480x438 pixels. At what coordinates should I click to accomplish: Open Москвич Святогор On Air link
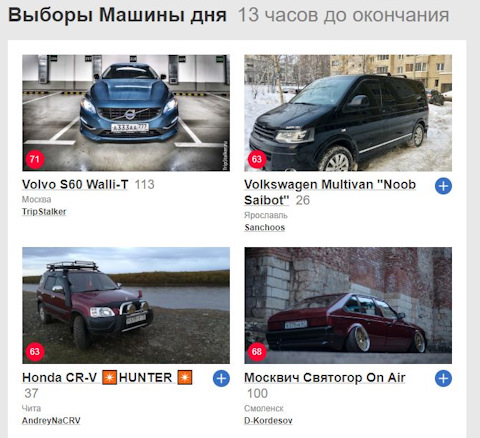(x=325, y=378)
